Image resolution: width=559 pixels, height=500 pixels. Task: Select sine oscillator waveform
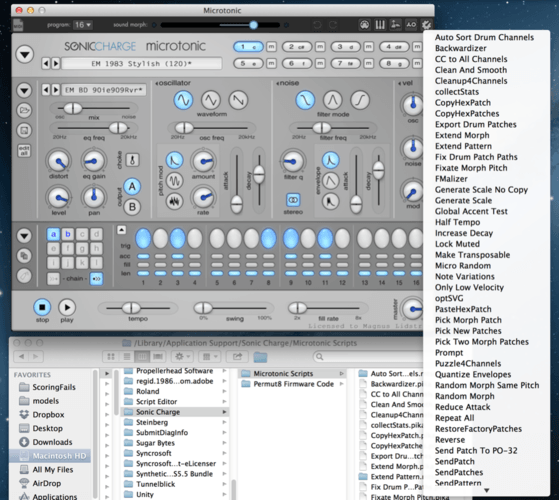[x=183, y=100]
